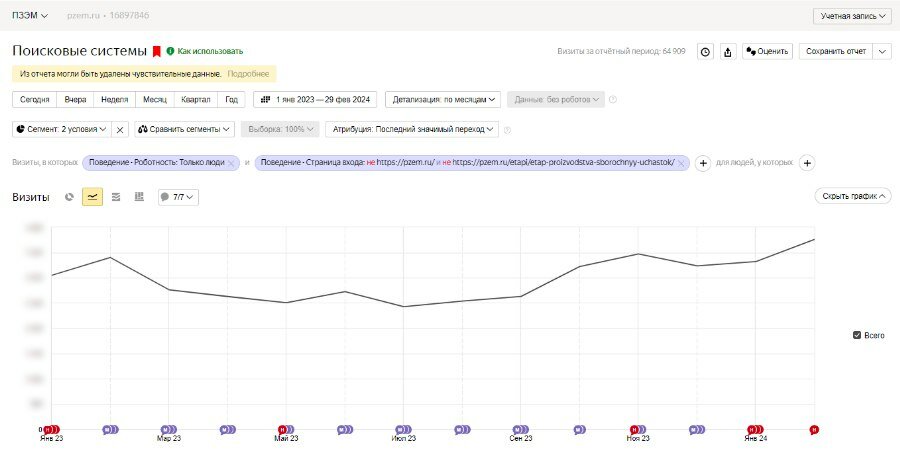
Task: Click annotation markers at Мар 23
Action: 169,429
